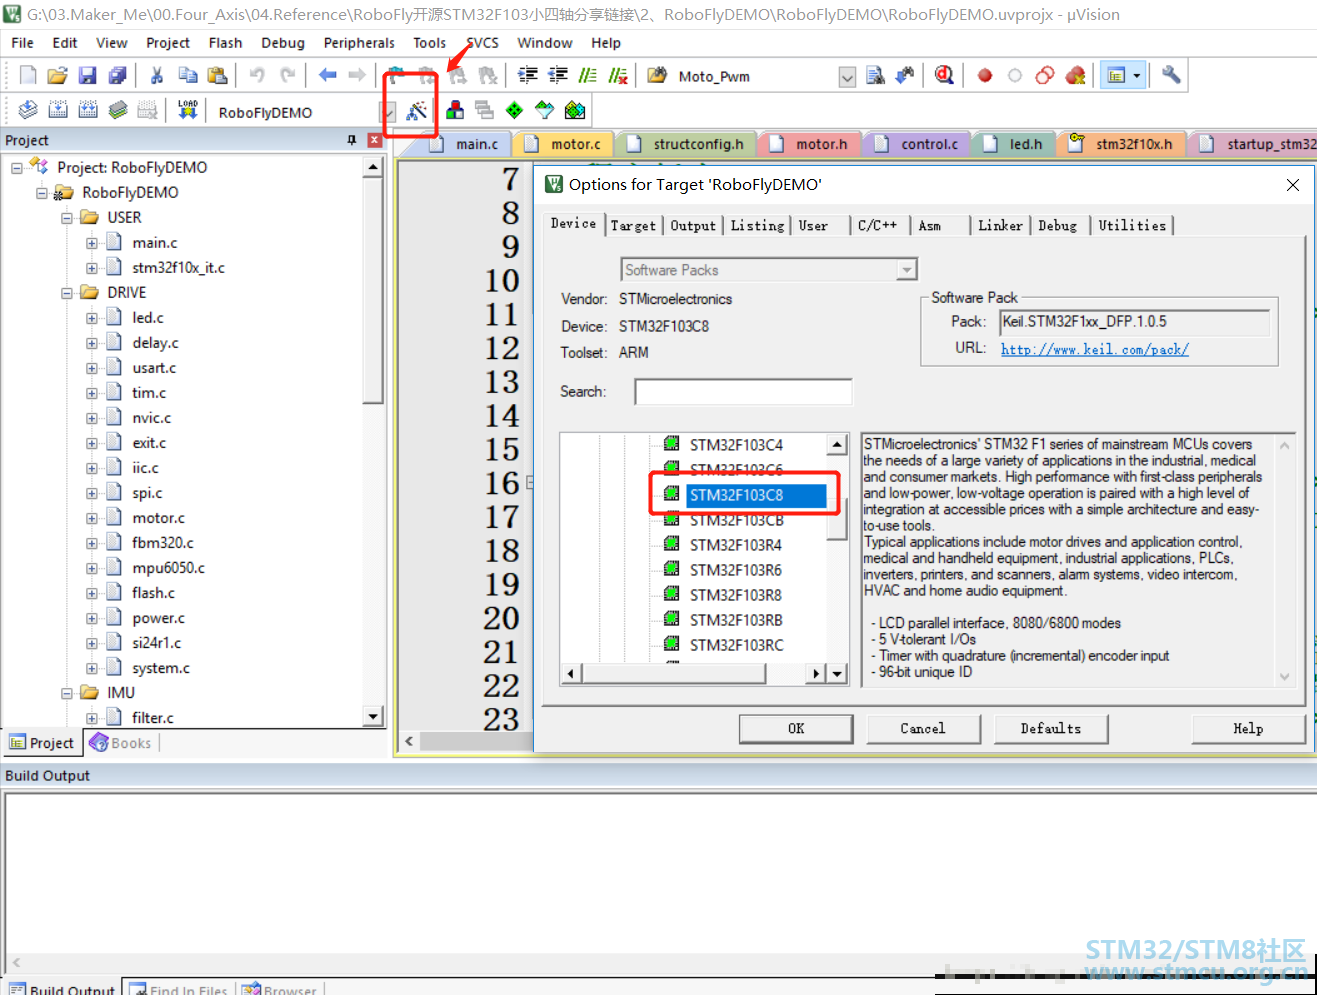This screenshot has width=1317, height=995.
Task: Open Pack Installer icon
Action: pyautogui.click(x=575, y=110)
